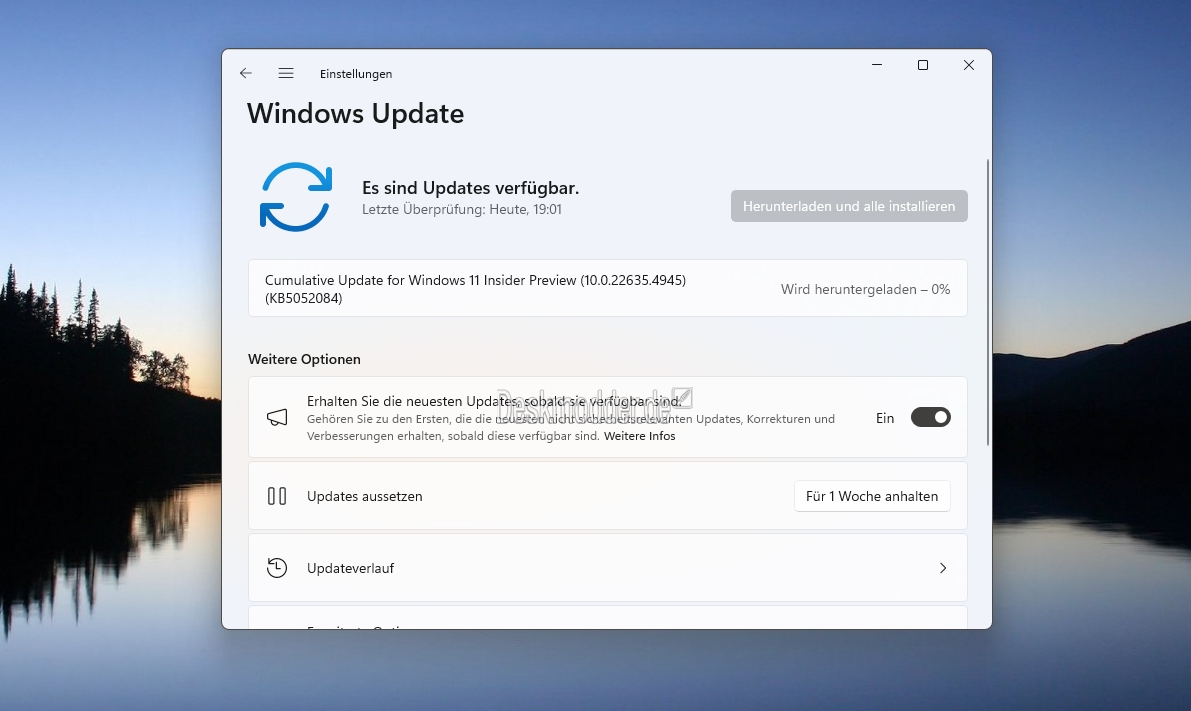
Task: Click the Weitere Optionen section heading
Action: tap(305, 359)
